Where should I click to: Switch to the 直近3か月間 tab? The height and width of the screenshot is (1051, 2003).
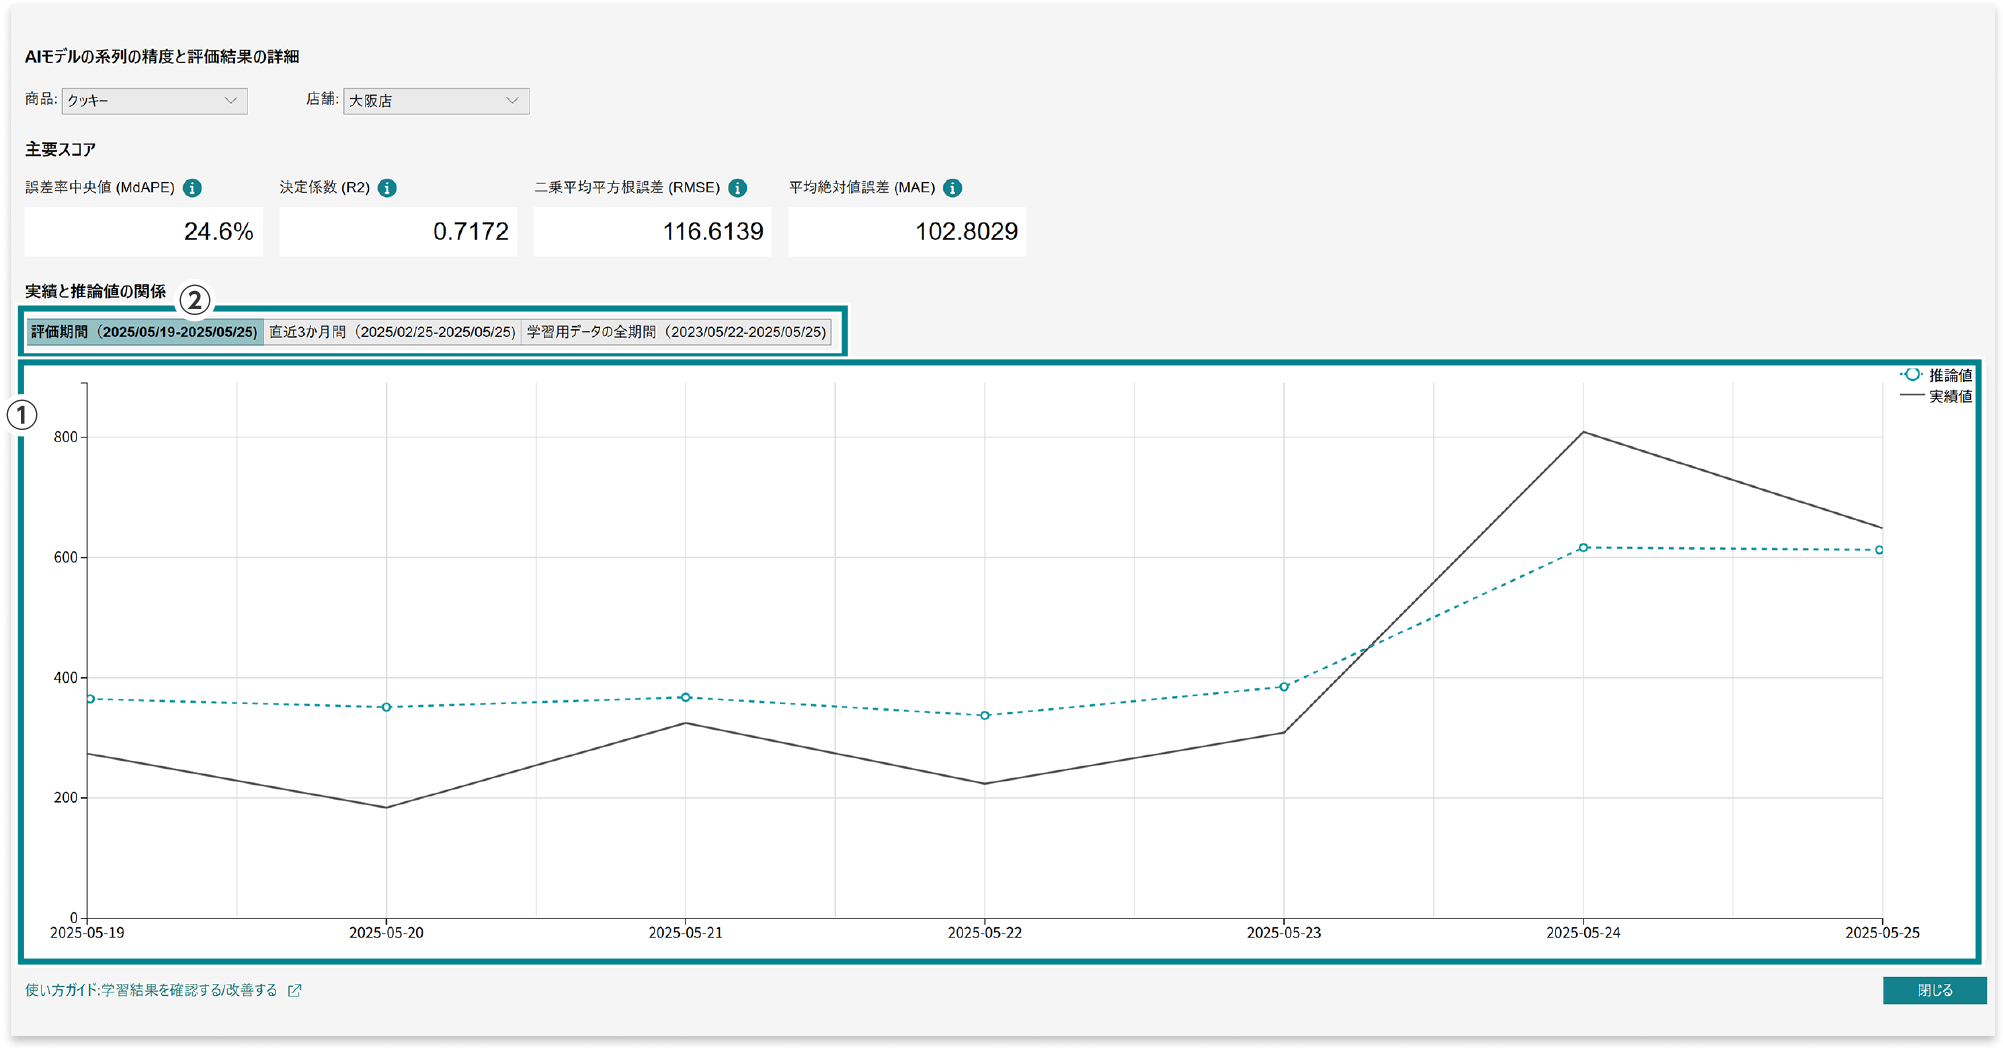[392, 332]
